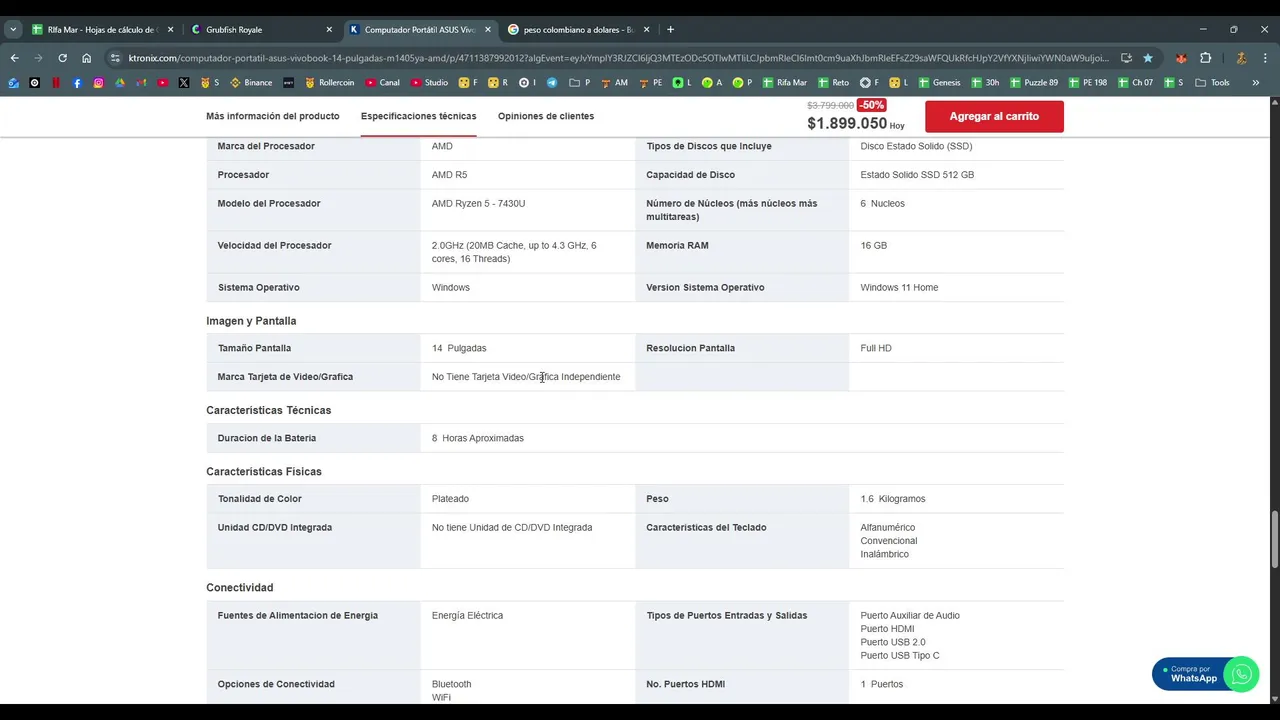The height and width of the screenshot is (720, 1280).
Task: Open the browser Extensions puzzle icon
Action: pos(1205,58)
